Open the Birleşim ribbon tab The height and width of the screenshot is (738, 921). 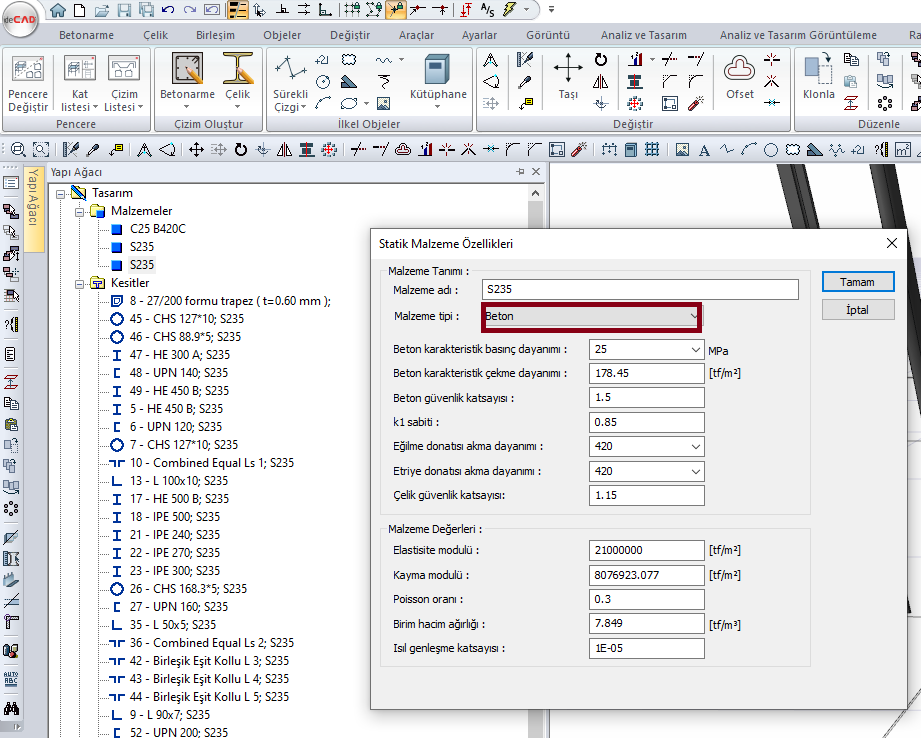[215, 35]
